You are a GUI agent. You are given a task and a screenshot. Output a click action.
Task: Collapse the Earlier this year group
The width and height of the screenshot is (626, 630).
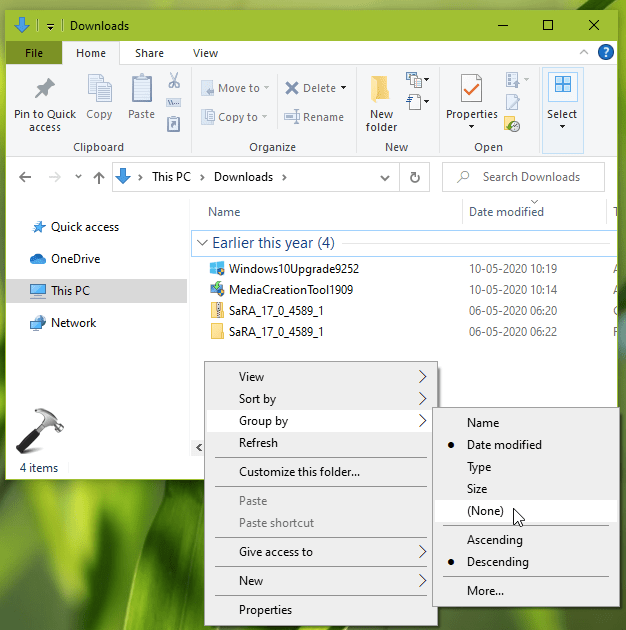[x=202, y=243]
